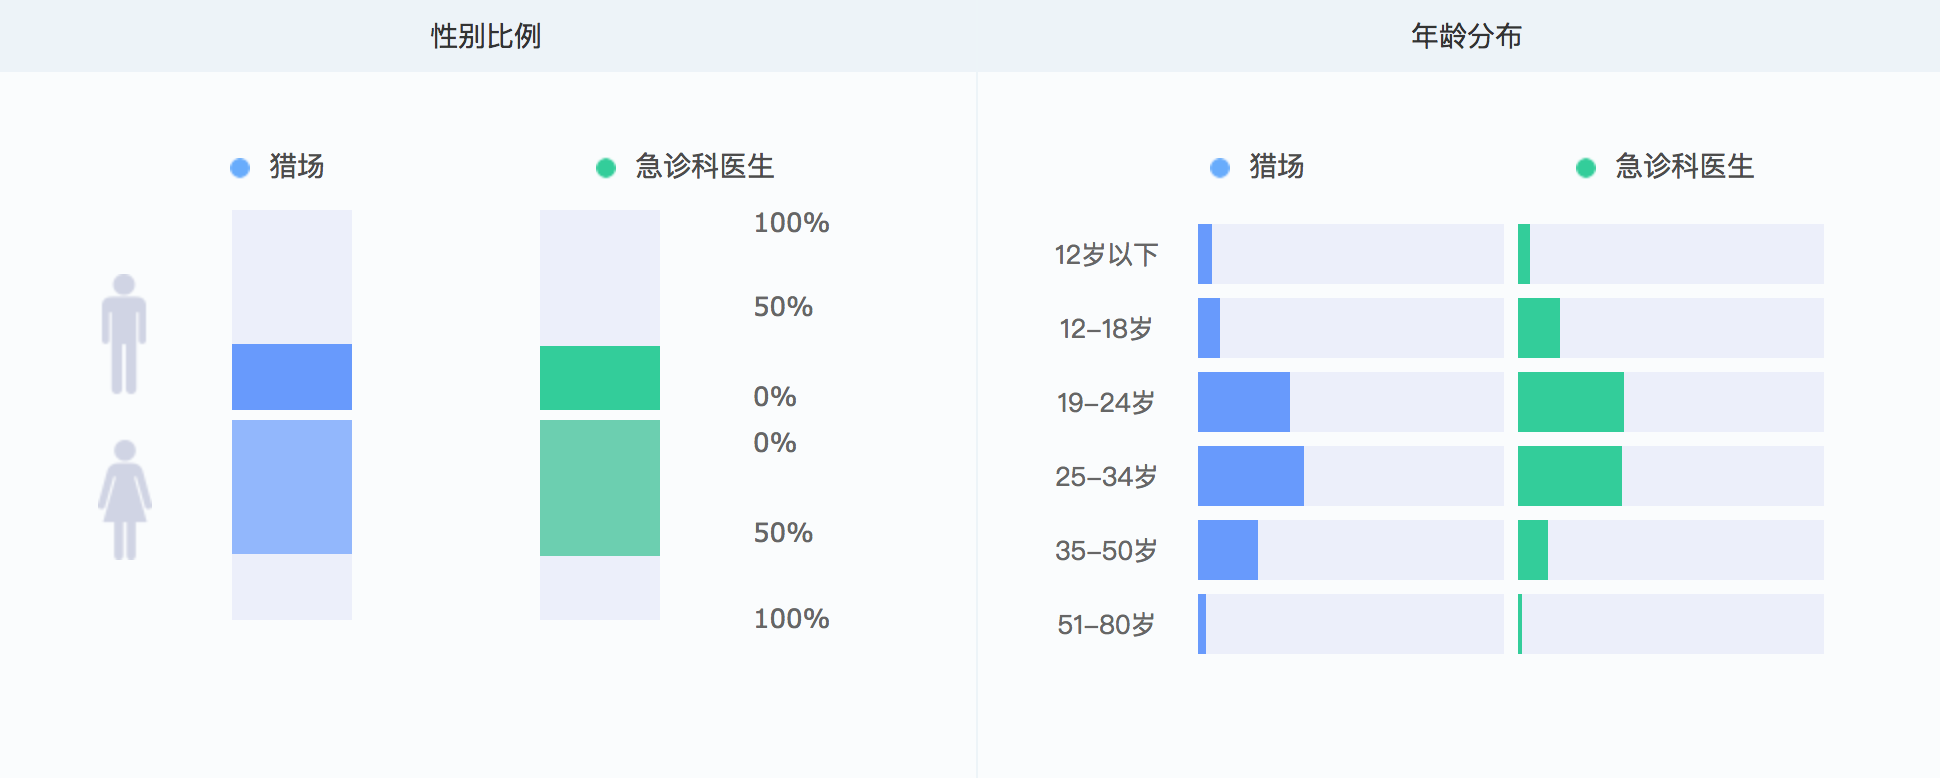
Task: Click 猎场 legend label in 年龄分布 panel
Action: [1277, 166]
